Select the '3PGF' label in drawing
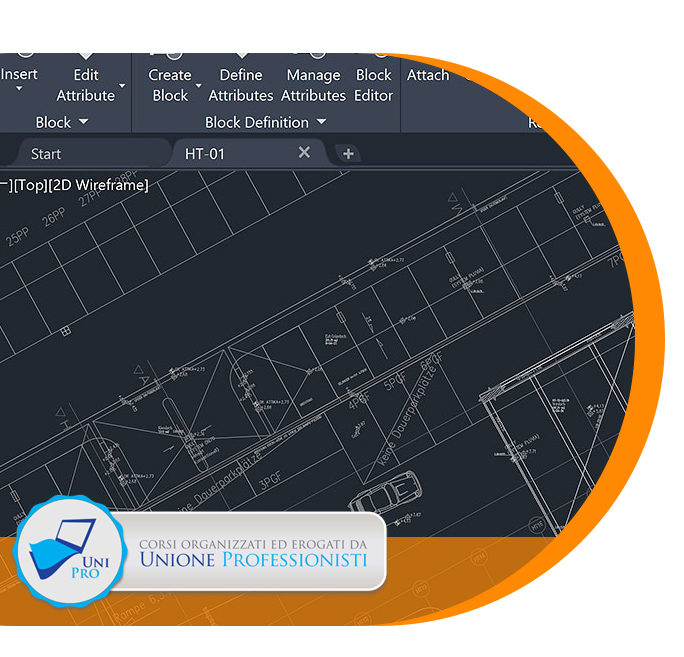Screen dimensions: 684x657 [x=270, y=481]
